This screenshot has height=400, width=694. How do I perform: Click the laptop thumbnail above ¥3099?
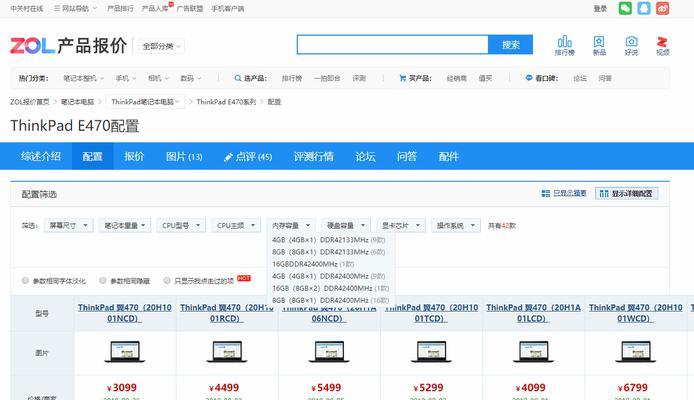125,352
